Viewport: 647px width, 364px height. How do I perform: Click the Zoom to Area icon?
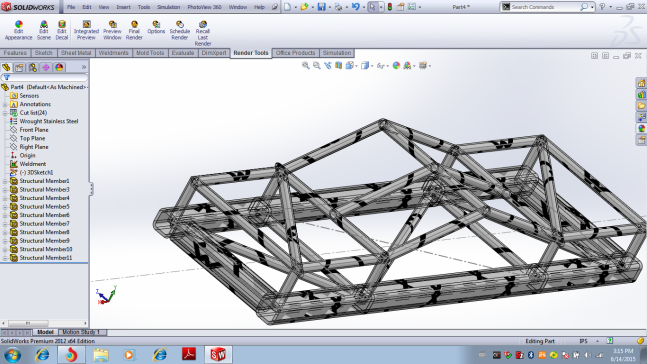(x=316, y=65)
